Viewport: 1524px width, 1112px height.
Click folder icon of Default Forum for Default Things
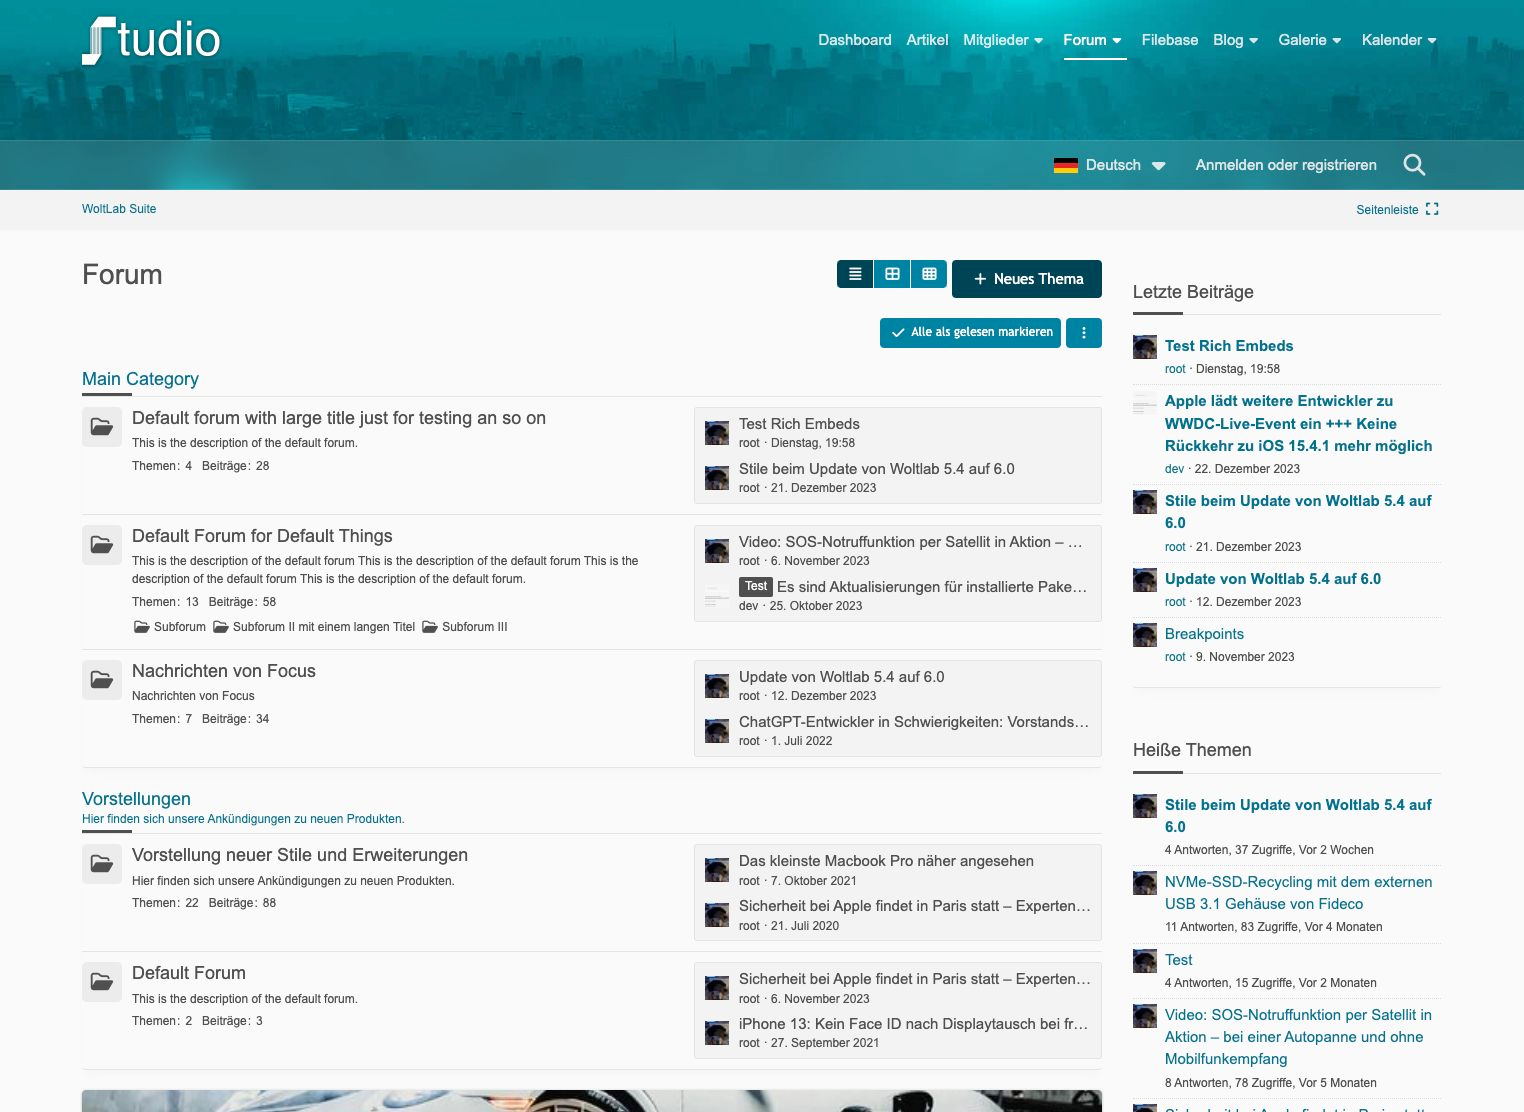[102, 545]
